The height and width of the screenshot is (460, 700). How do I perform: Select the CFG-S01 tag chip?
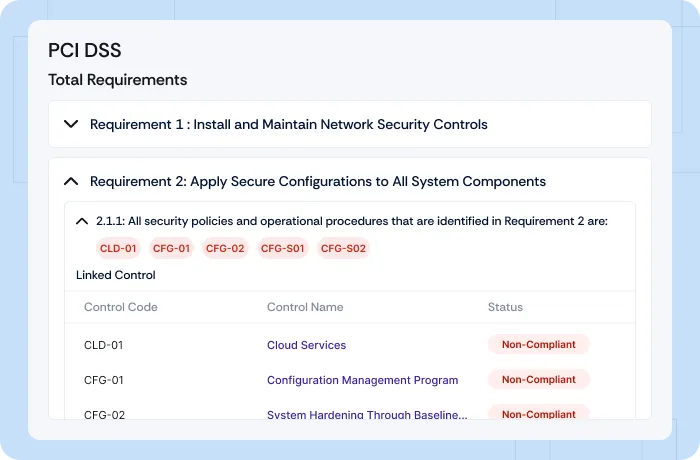(x=282, y=249)
